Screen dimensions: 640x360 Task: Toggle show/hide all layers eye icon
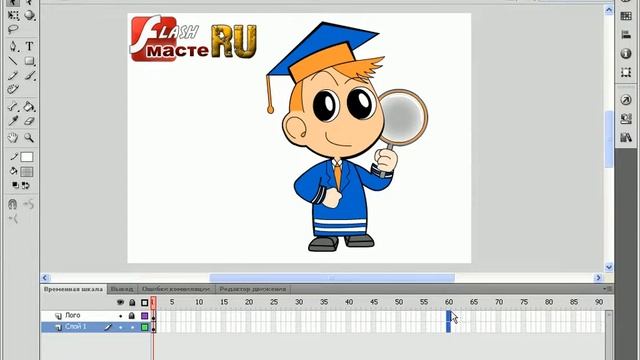120,302
